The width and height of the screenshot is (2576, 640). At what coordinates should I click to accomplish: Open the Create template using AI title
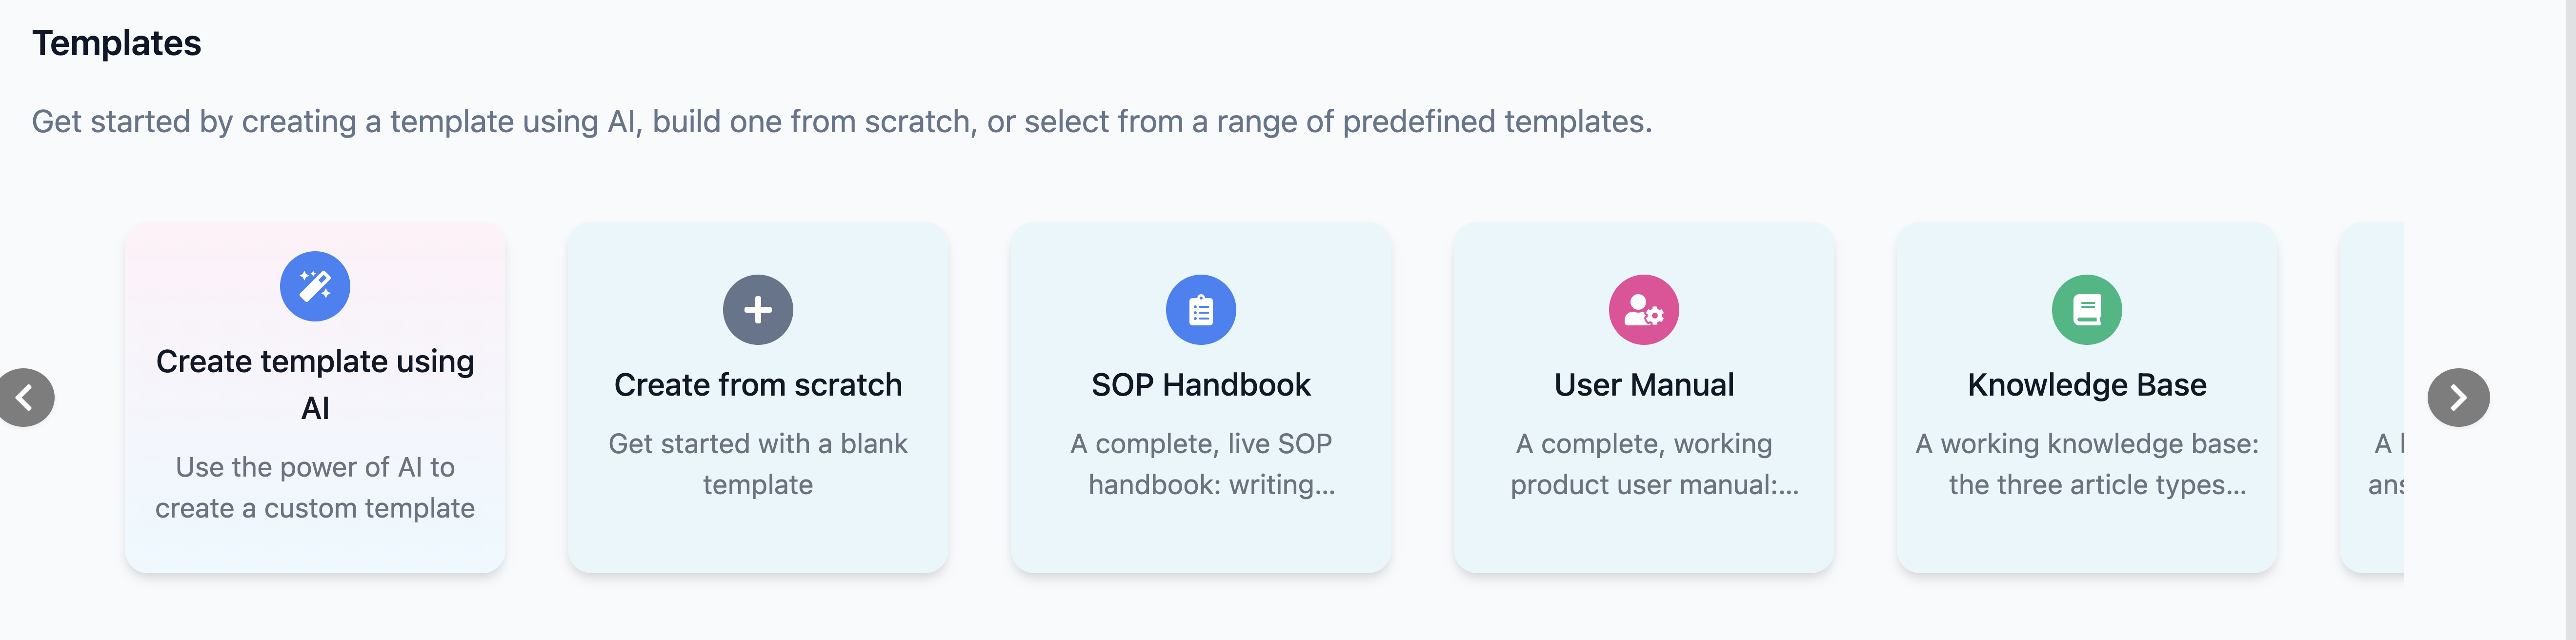(315, 384)
